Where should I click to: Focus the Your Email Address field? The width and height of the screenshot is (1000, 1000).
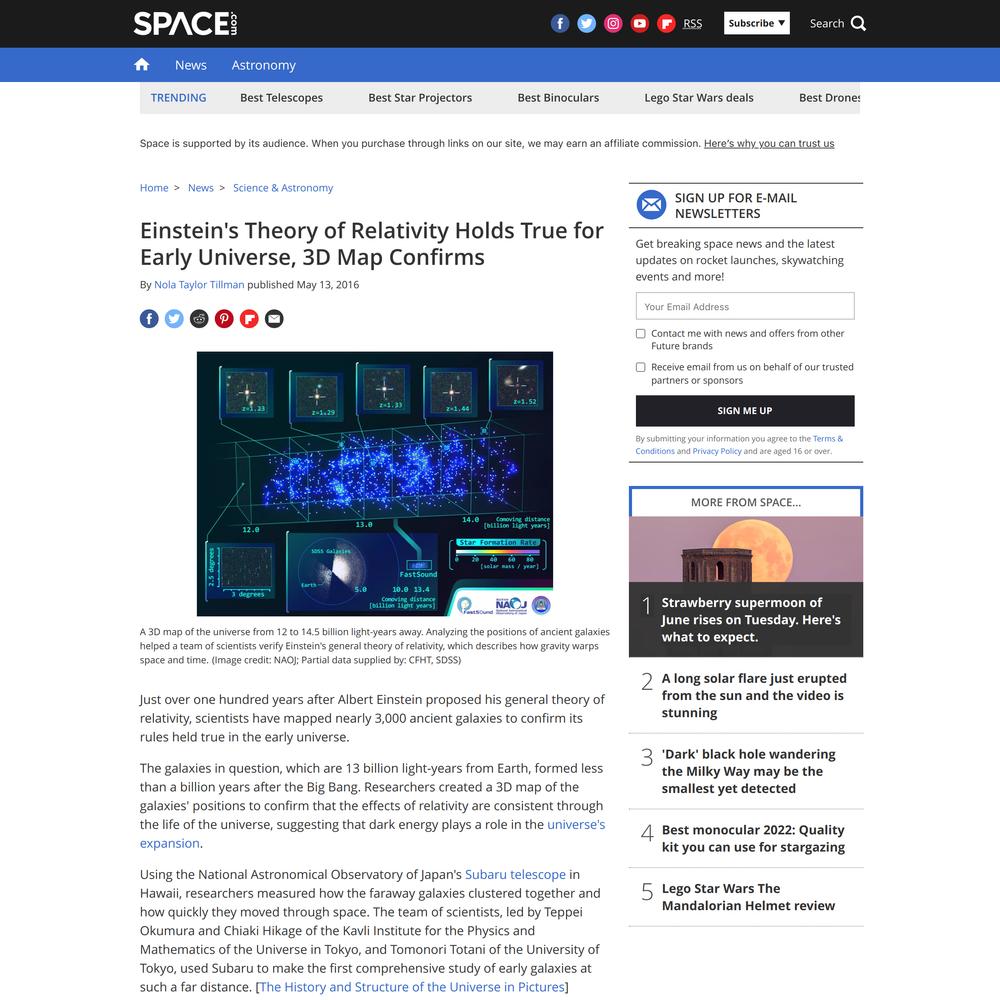click(745, 306)
